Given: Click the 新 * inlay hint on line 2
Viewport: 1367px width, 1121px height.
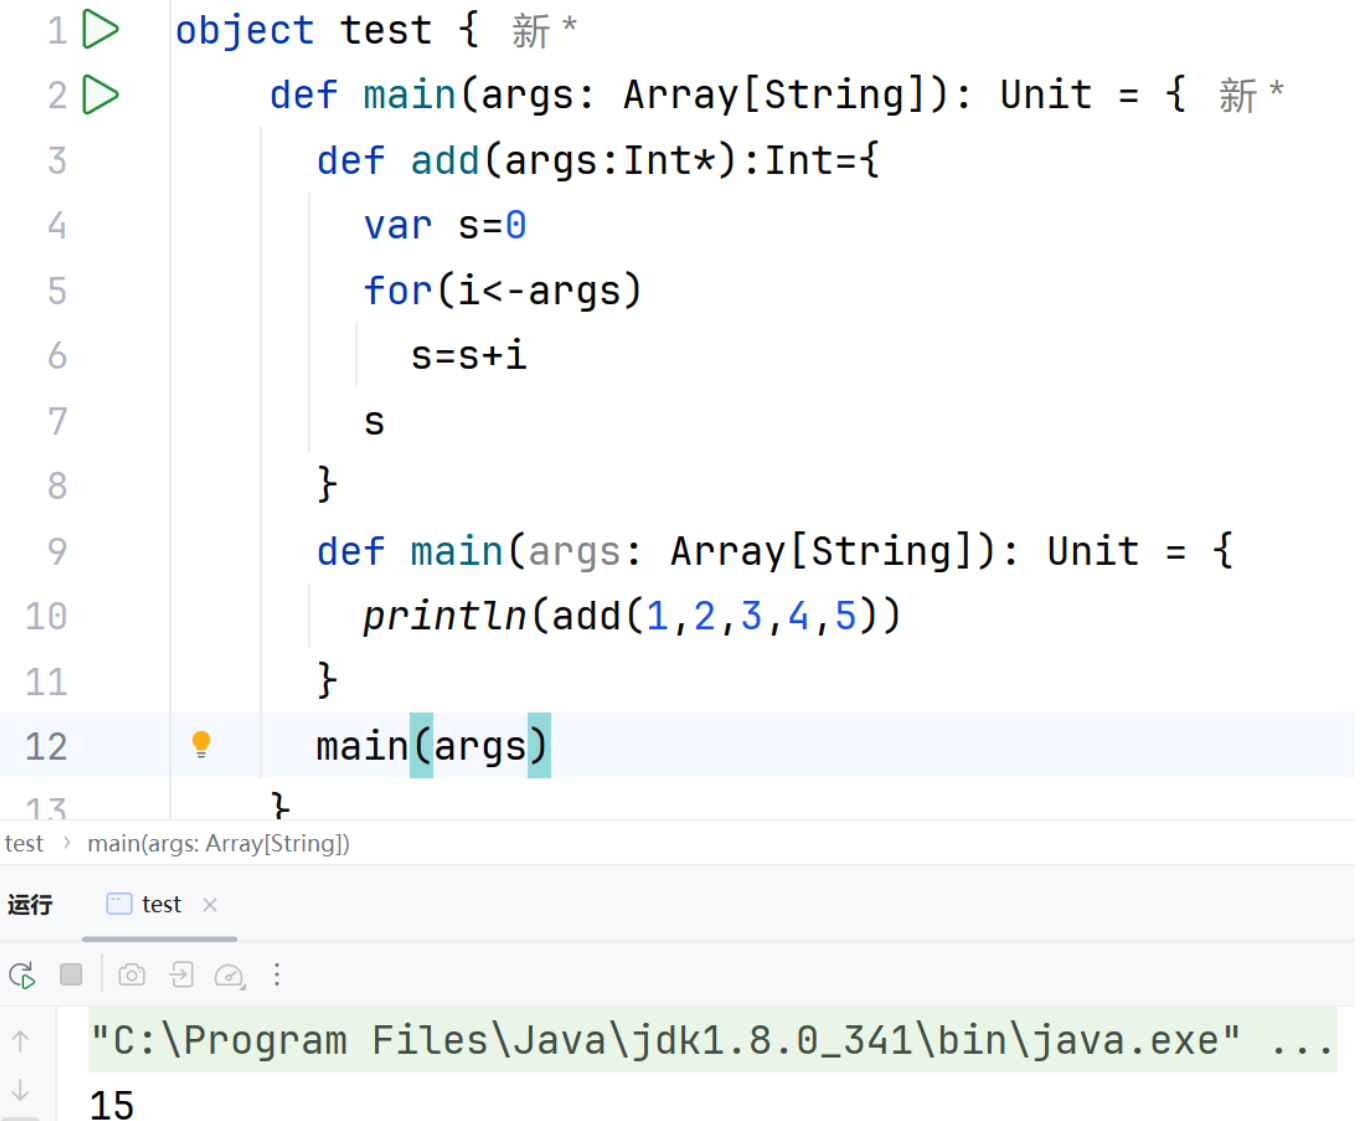Looking at the screenshot, I should point(1251,95).
